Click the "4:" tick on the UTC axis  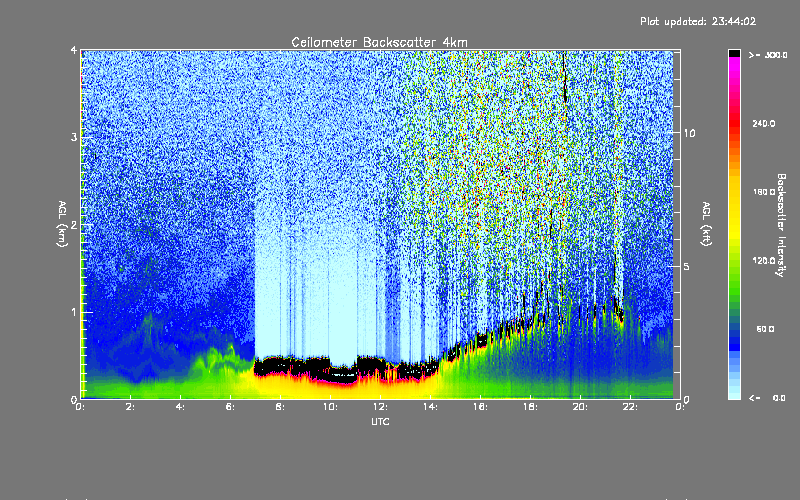tap(180, 407)
